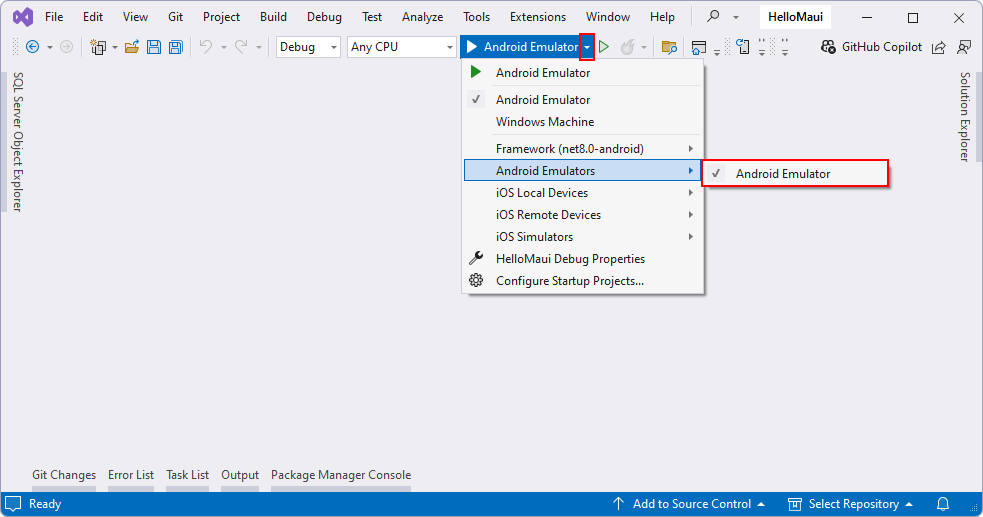
Task: Open the Build menu
Action: pos(273,17)
